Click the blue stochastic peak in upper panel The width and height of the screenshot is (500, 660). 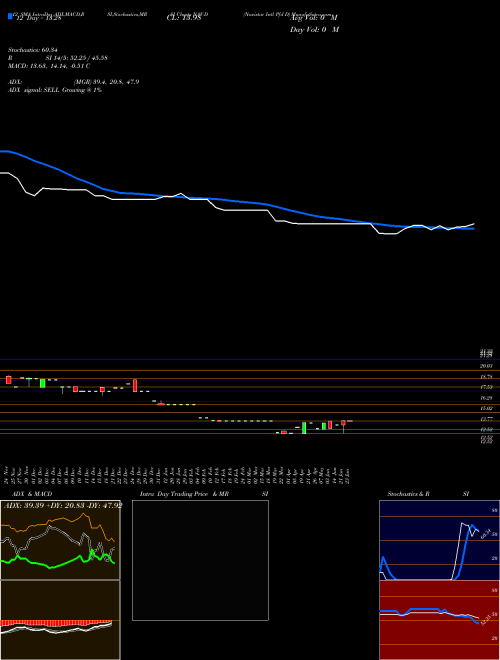[472, 526]
